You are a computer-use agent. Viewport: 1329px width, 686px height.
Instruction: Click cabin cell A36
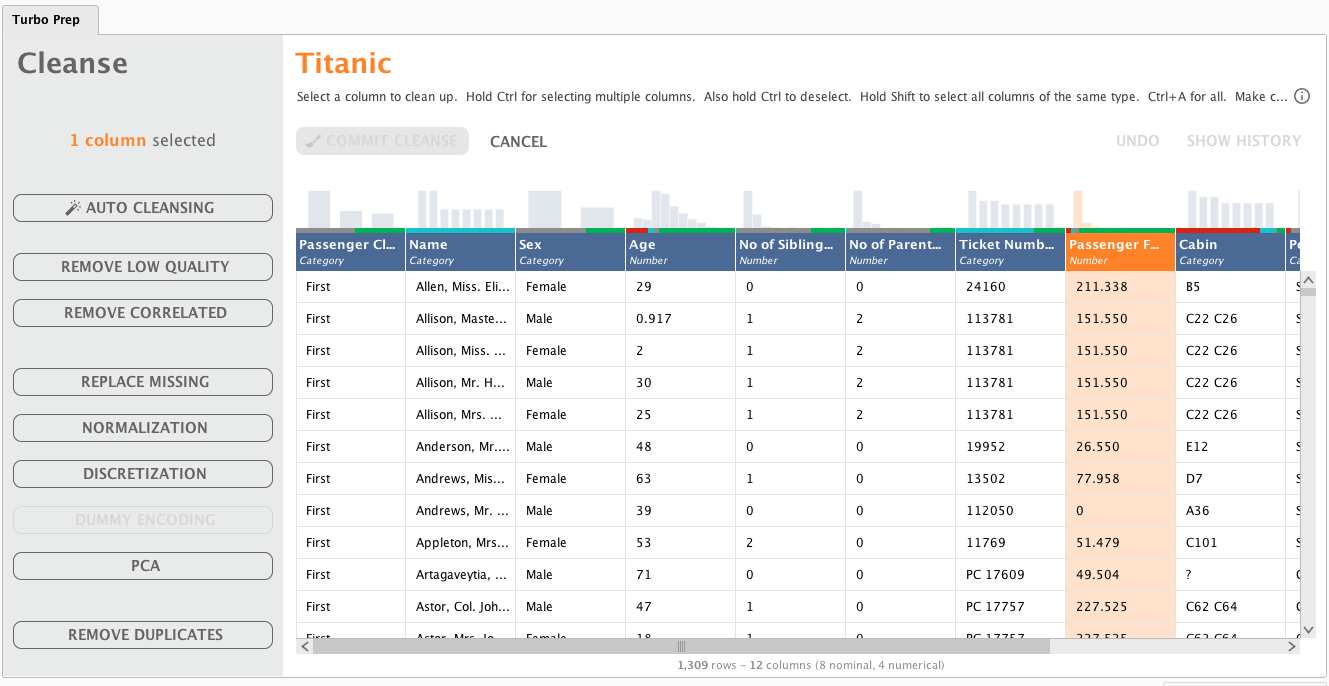[x=1230, y=511]
